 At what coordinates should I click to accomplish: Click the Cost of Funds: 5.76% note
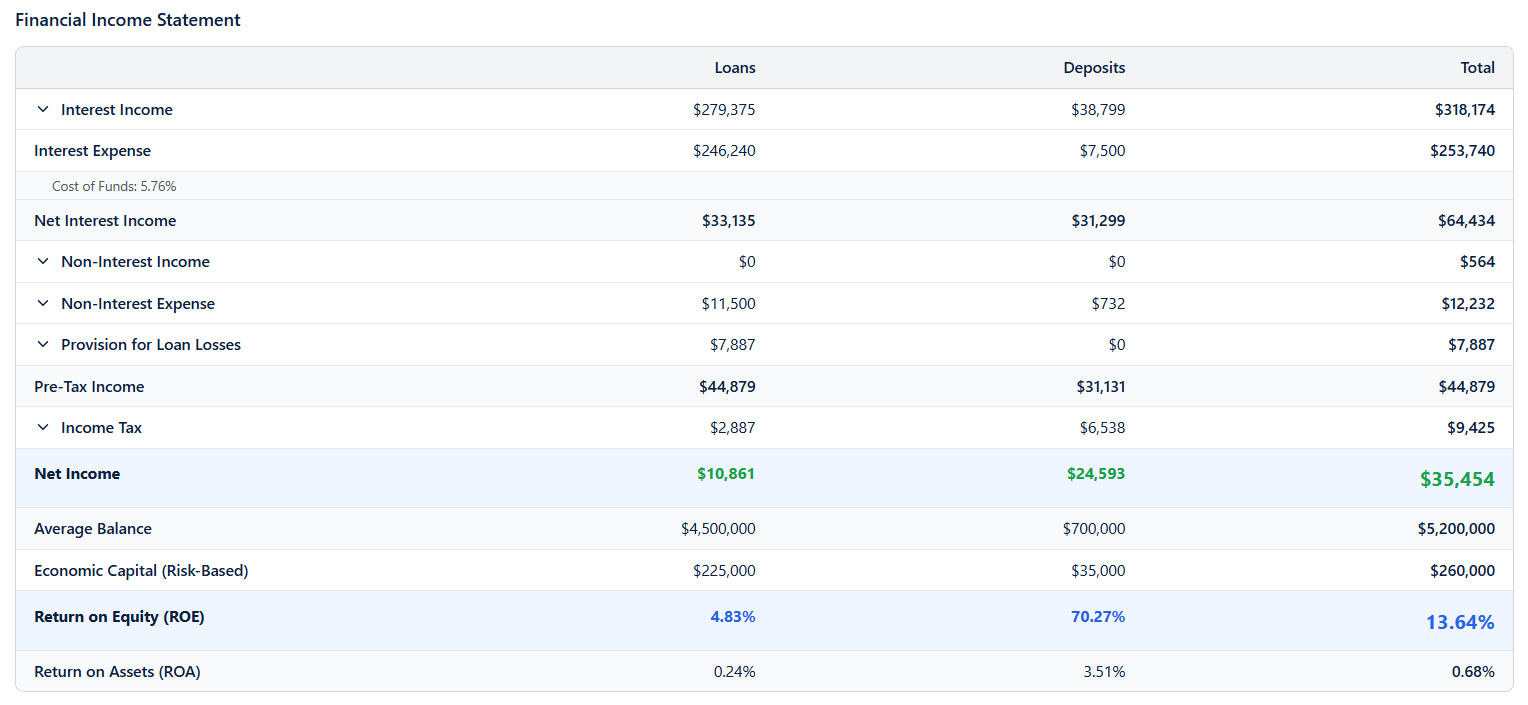point(114,186)
